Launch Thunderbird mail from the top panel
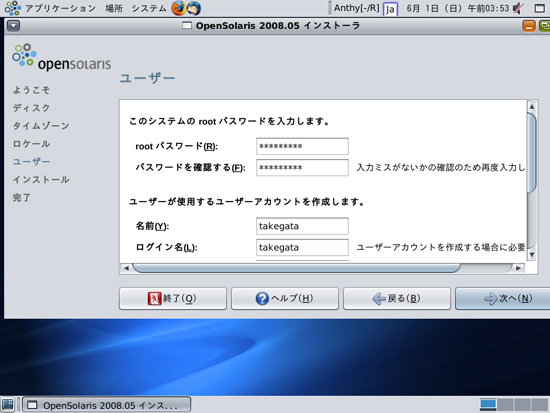This screenshot has height=413, width=550. coord(194,8)
